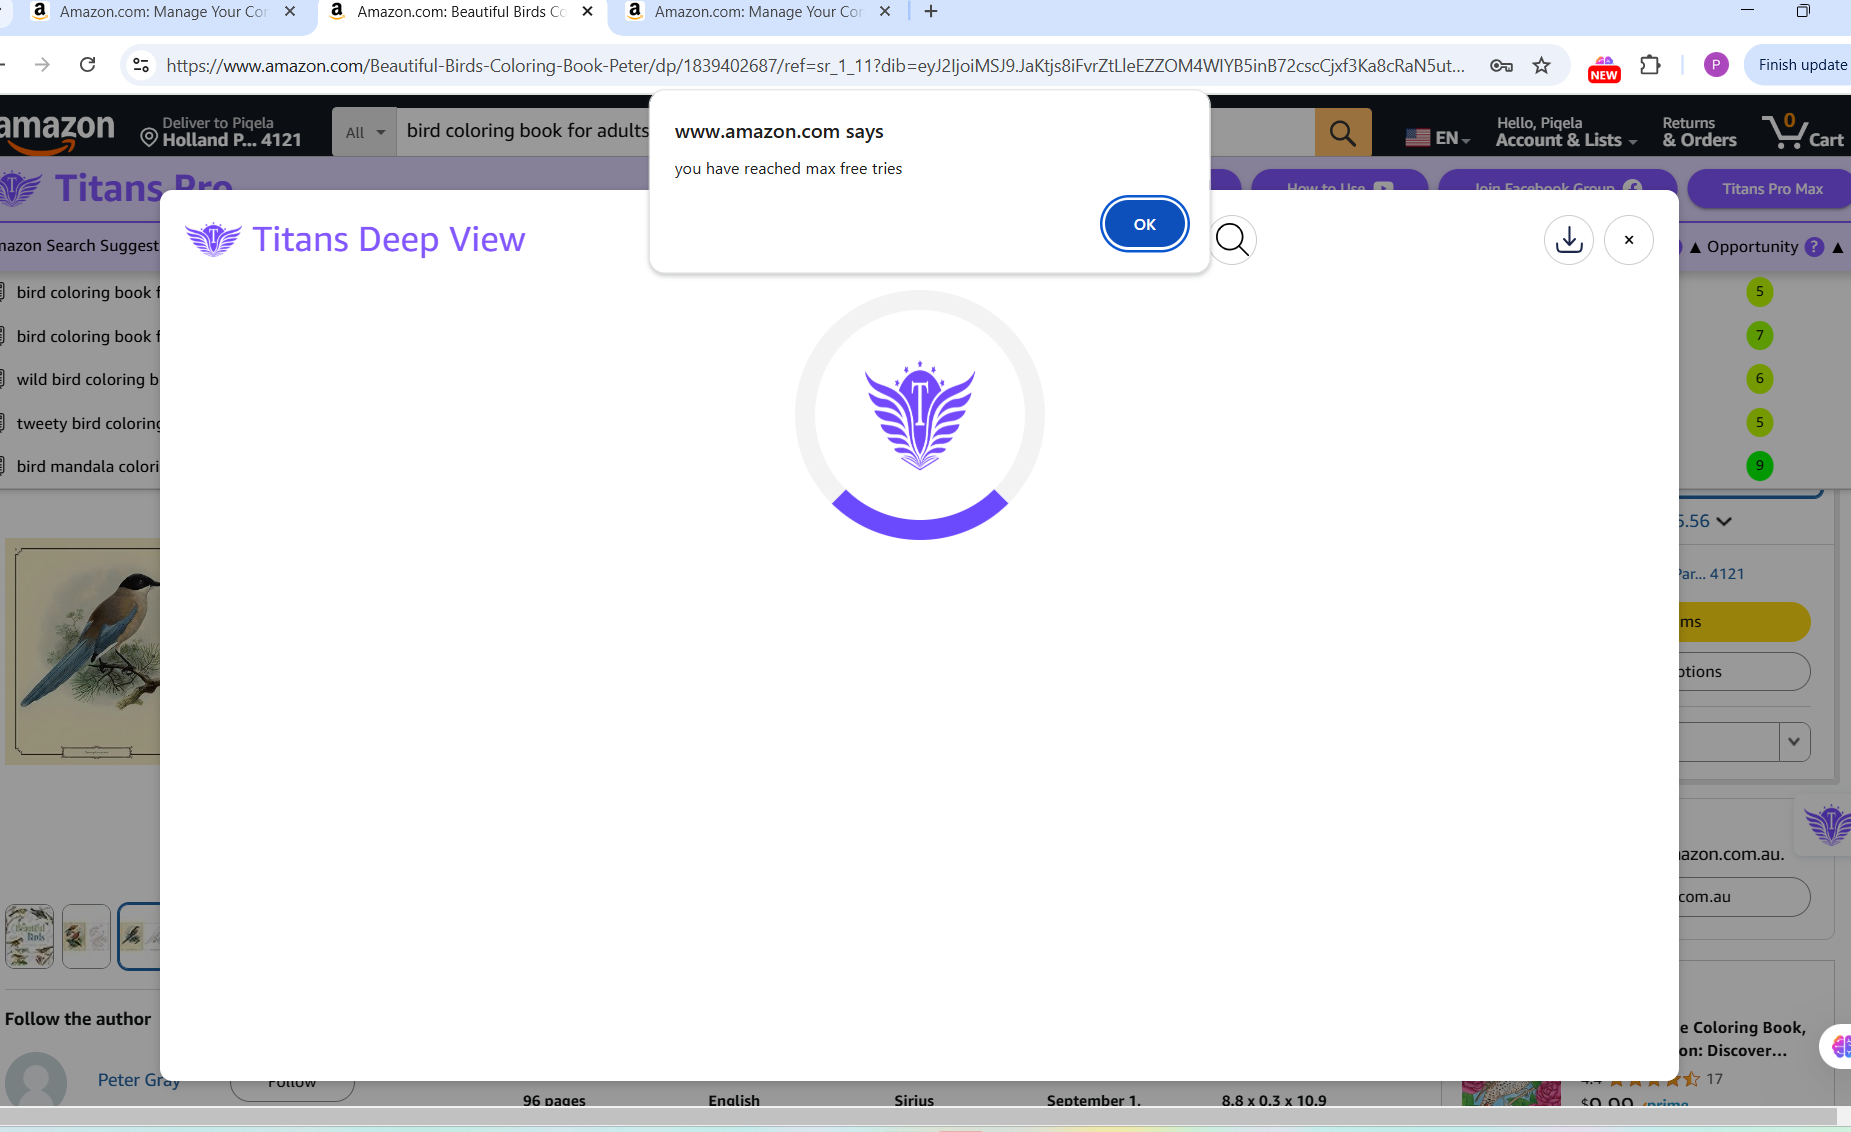The image size is (1851, 1132).
Task: Click the Opportunity column sort arrow
Action: [x=1837, y=247]
